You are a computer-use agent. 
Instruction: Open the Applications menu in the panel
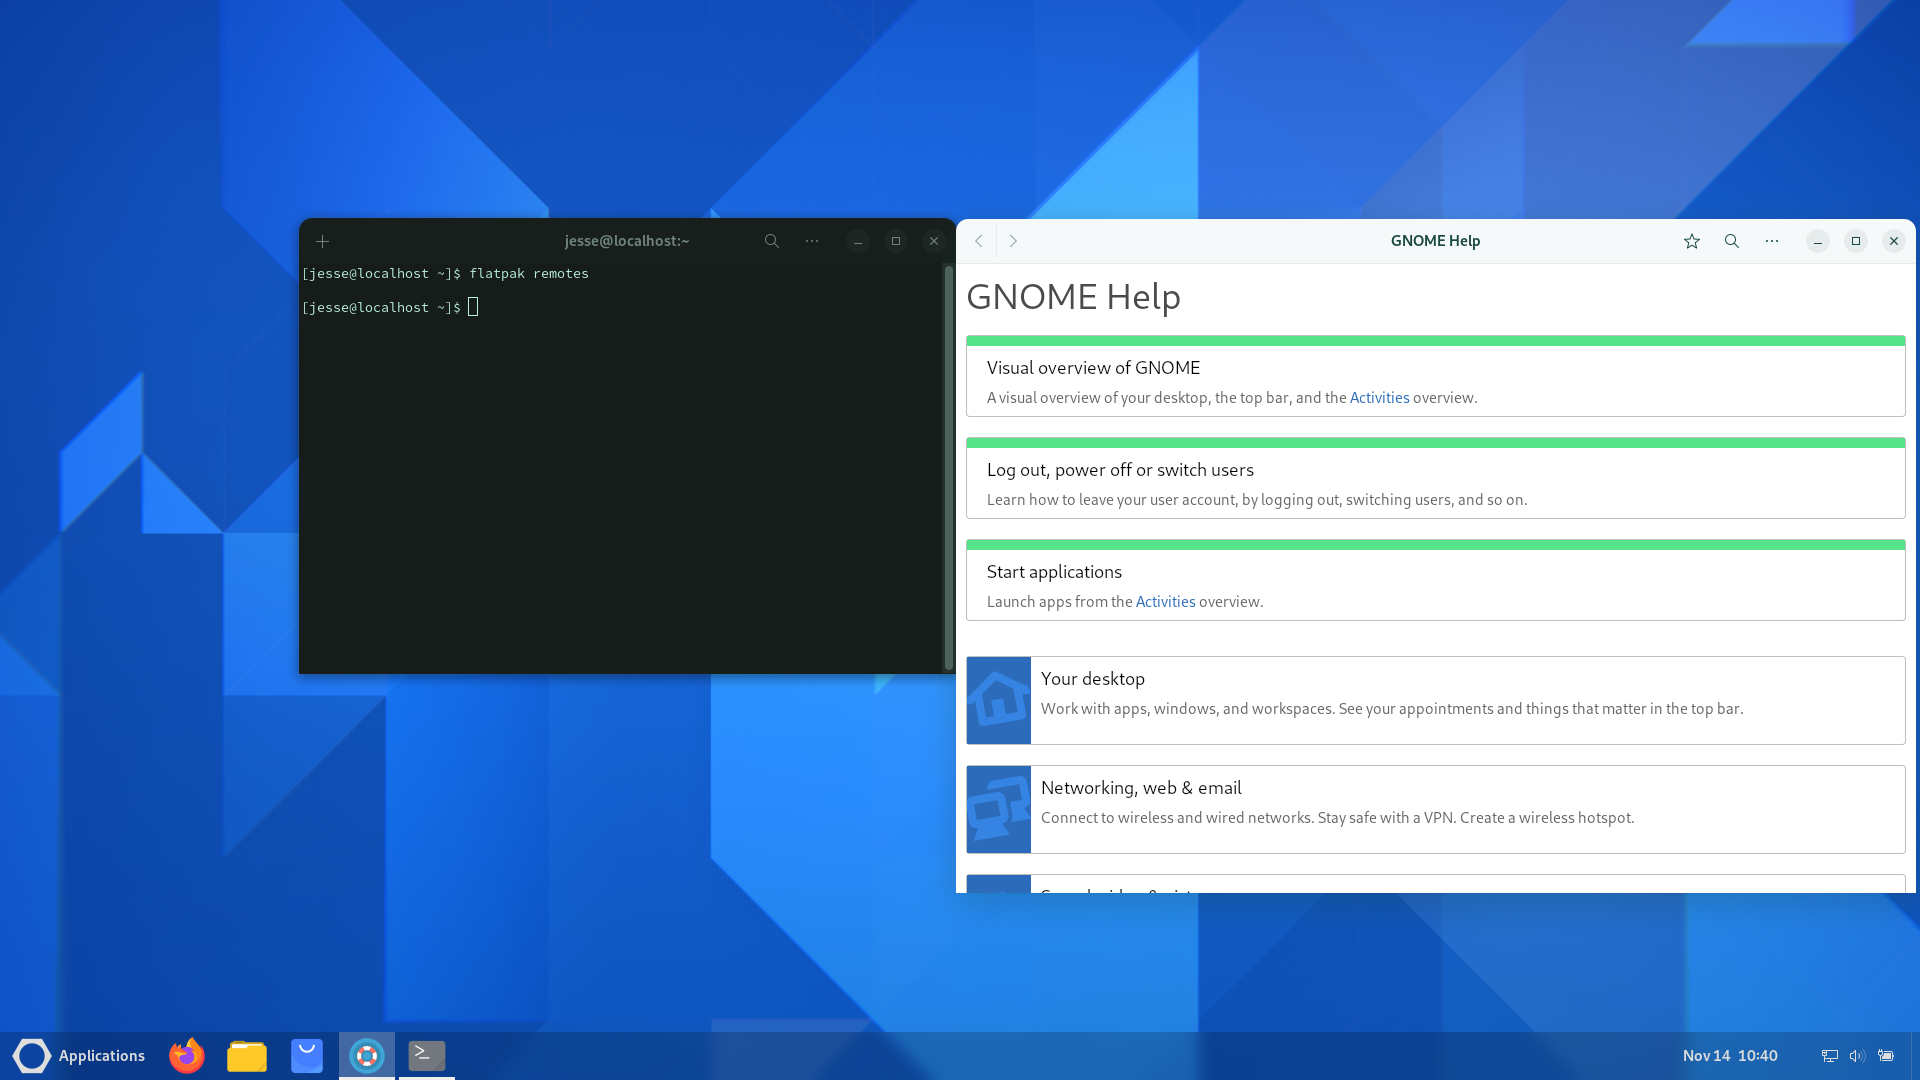click(79, 1056)
